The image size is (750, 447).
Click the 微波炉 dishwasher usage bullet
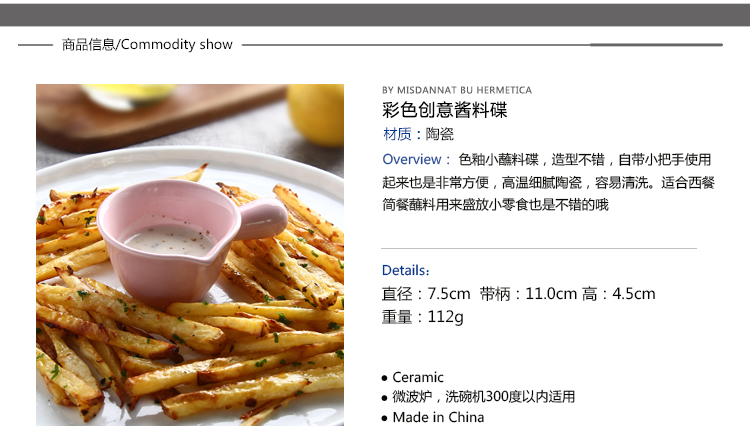[x=483, y=397]
